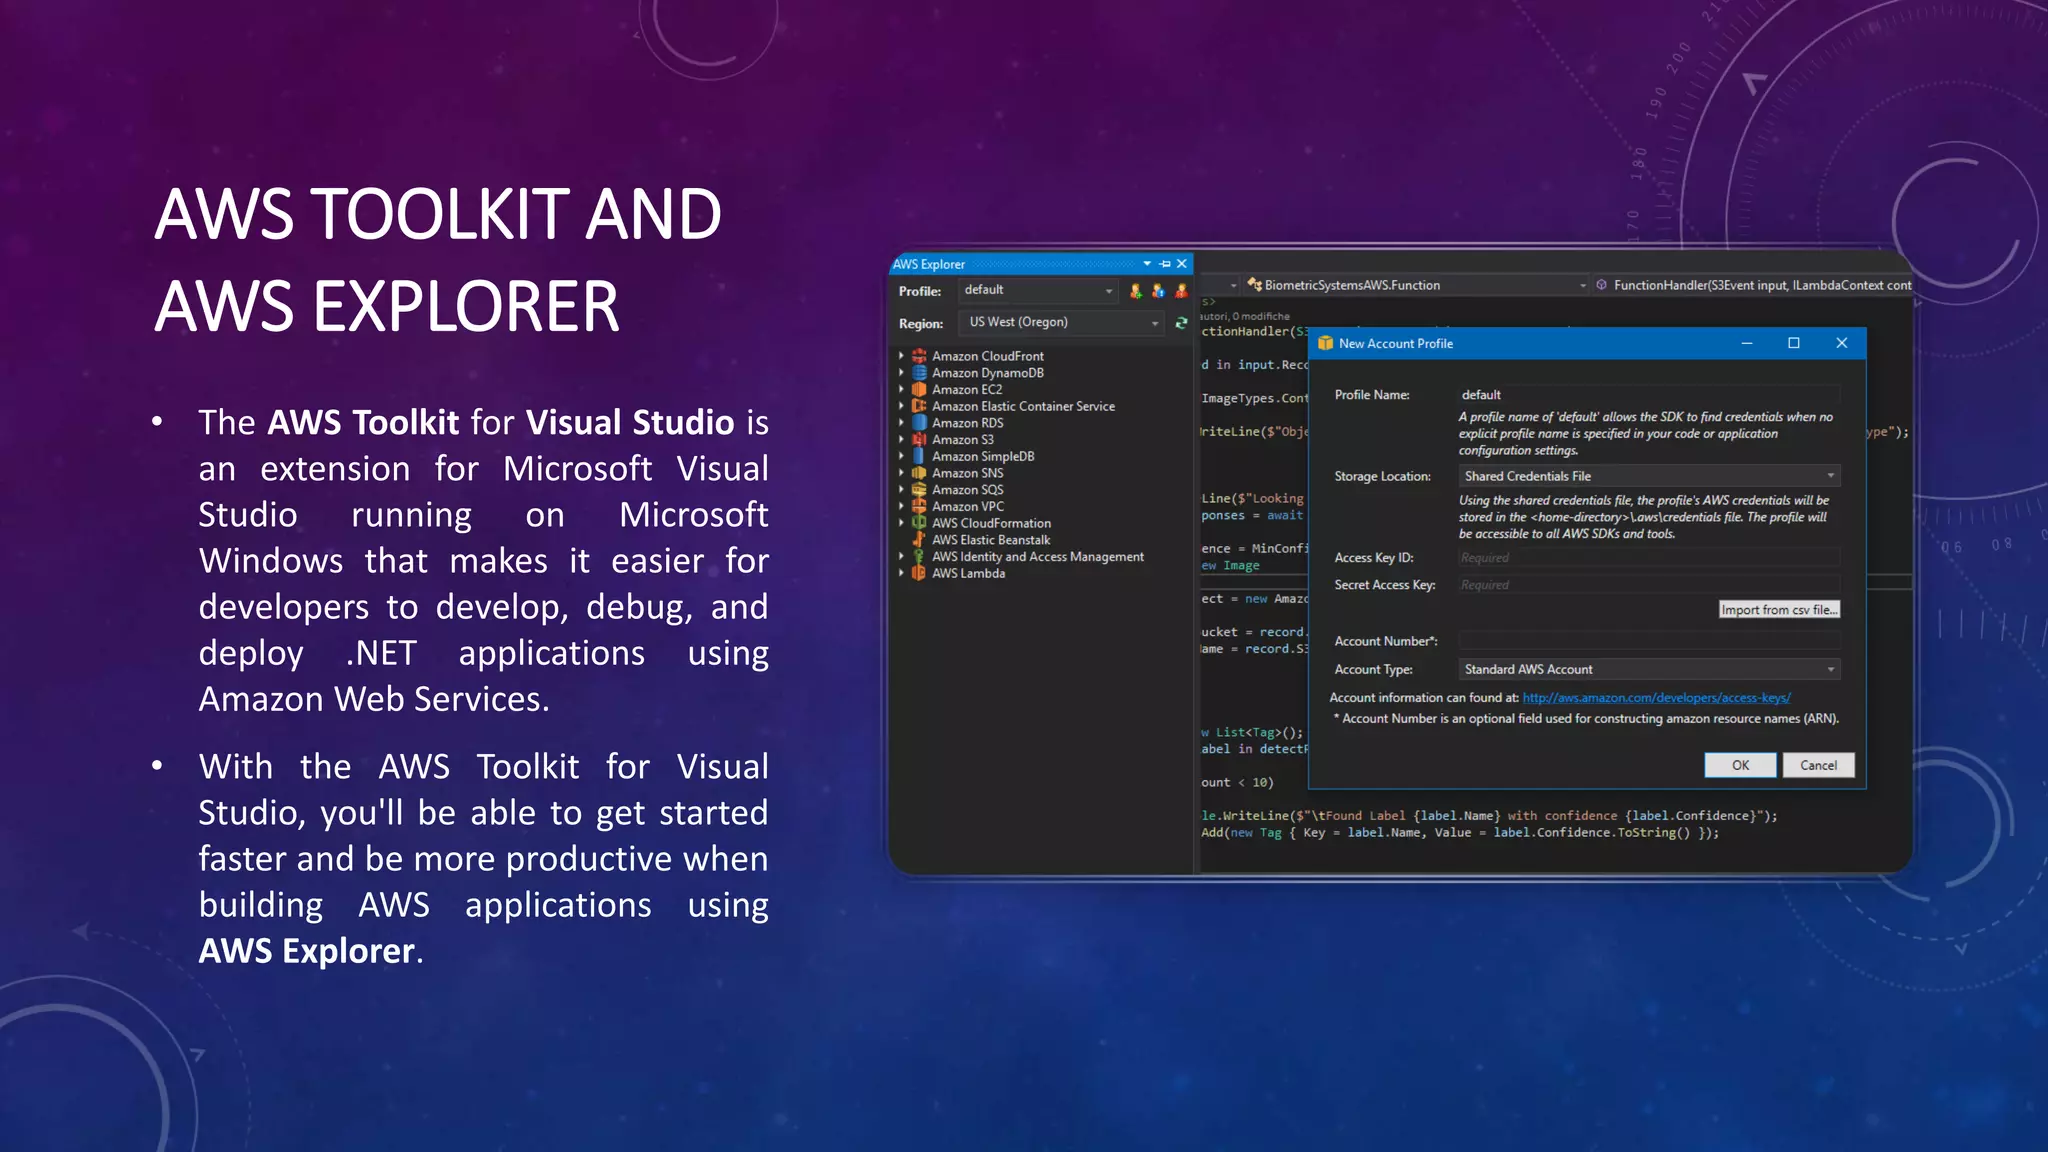Click the delete profile icon
The height and width of the screenshot is (1152, 2048).
pos(1181,291)
